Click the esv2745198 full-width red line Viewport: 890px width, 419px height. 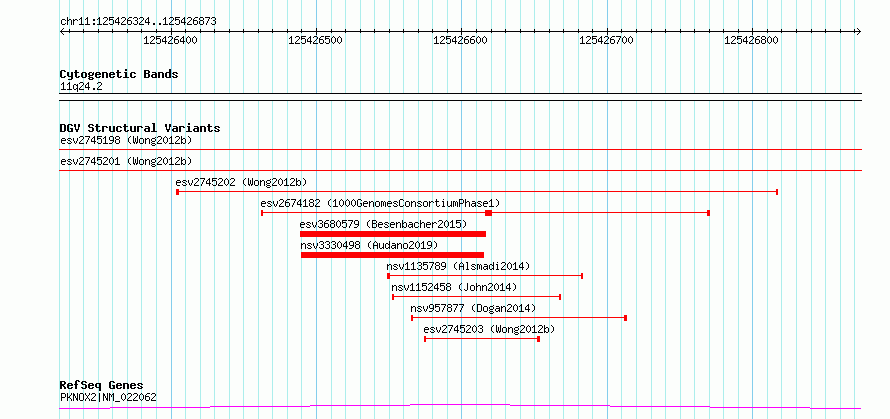(x=461, y=150)
